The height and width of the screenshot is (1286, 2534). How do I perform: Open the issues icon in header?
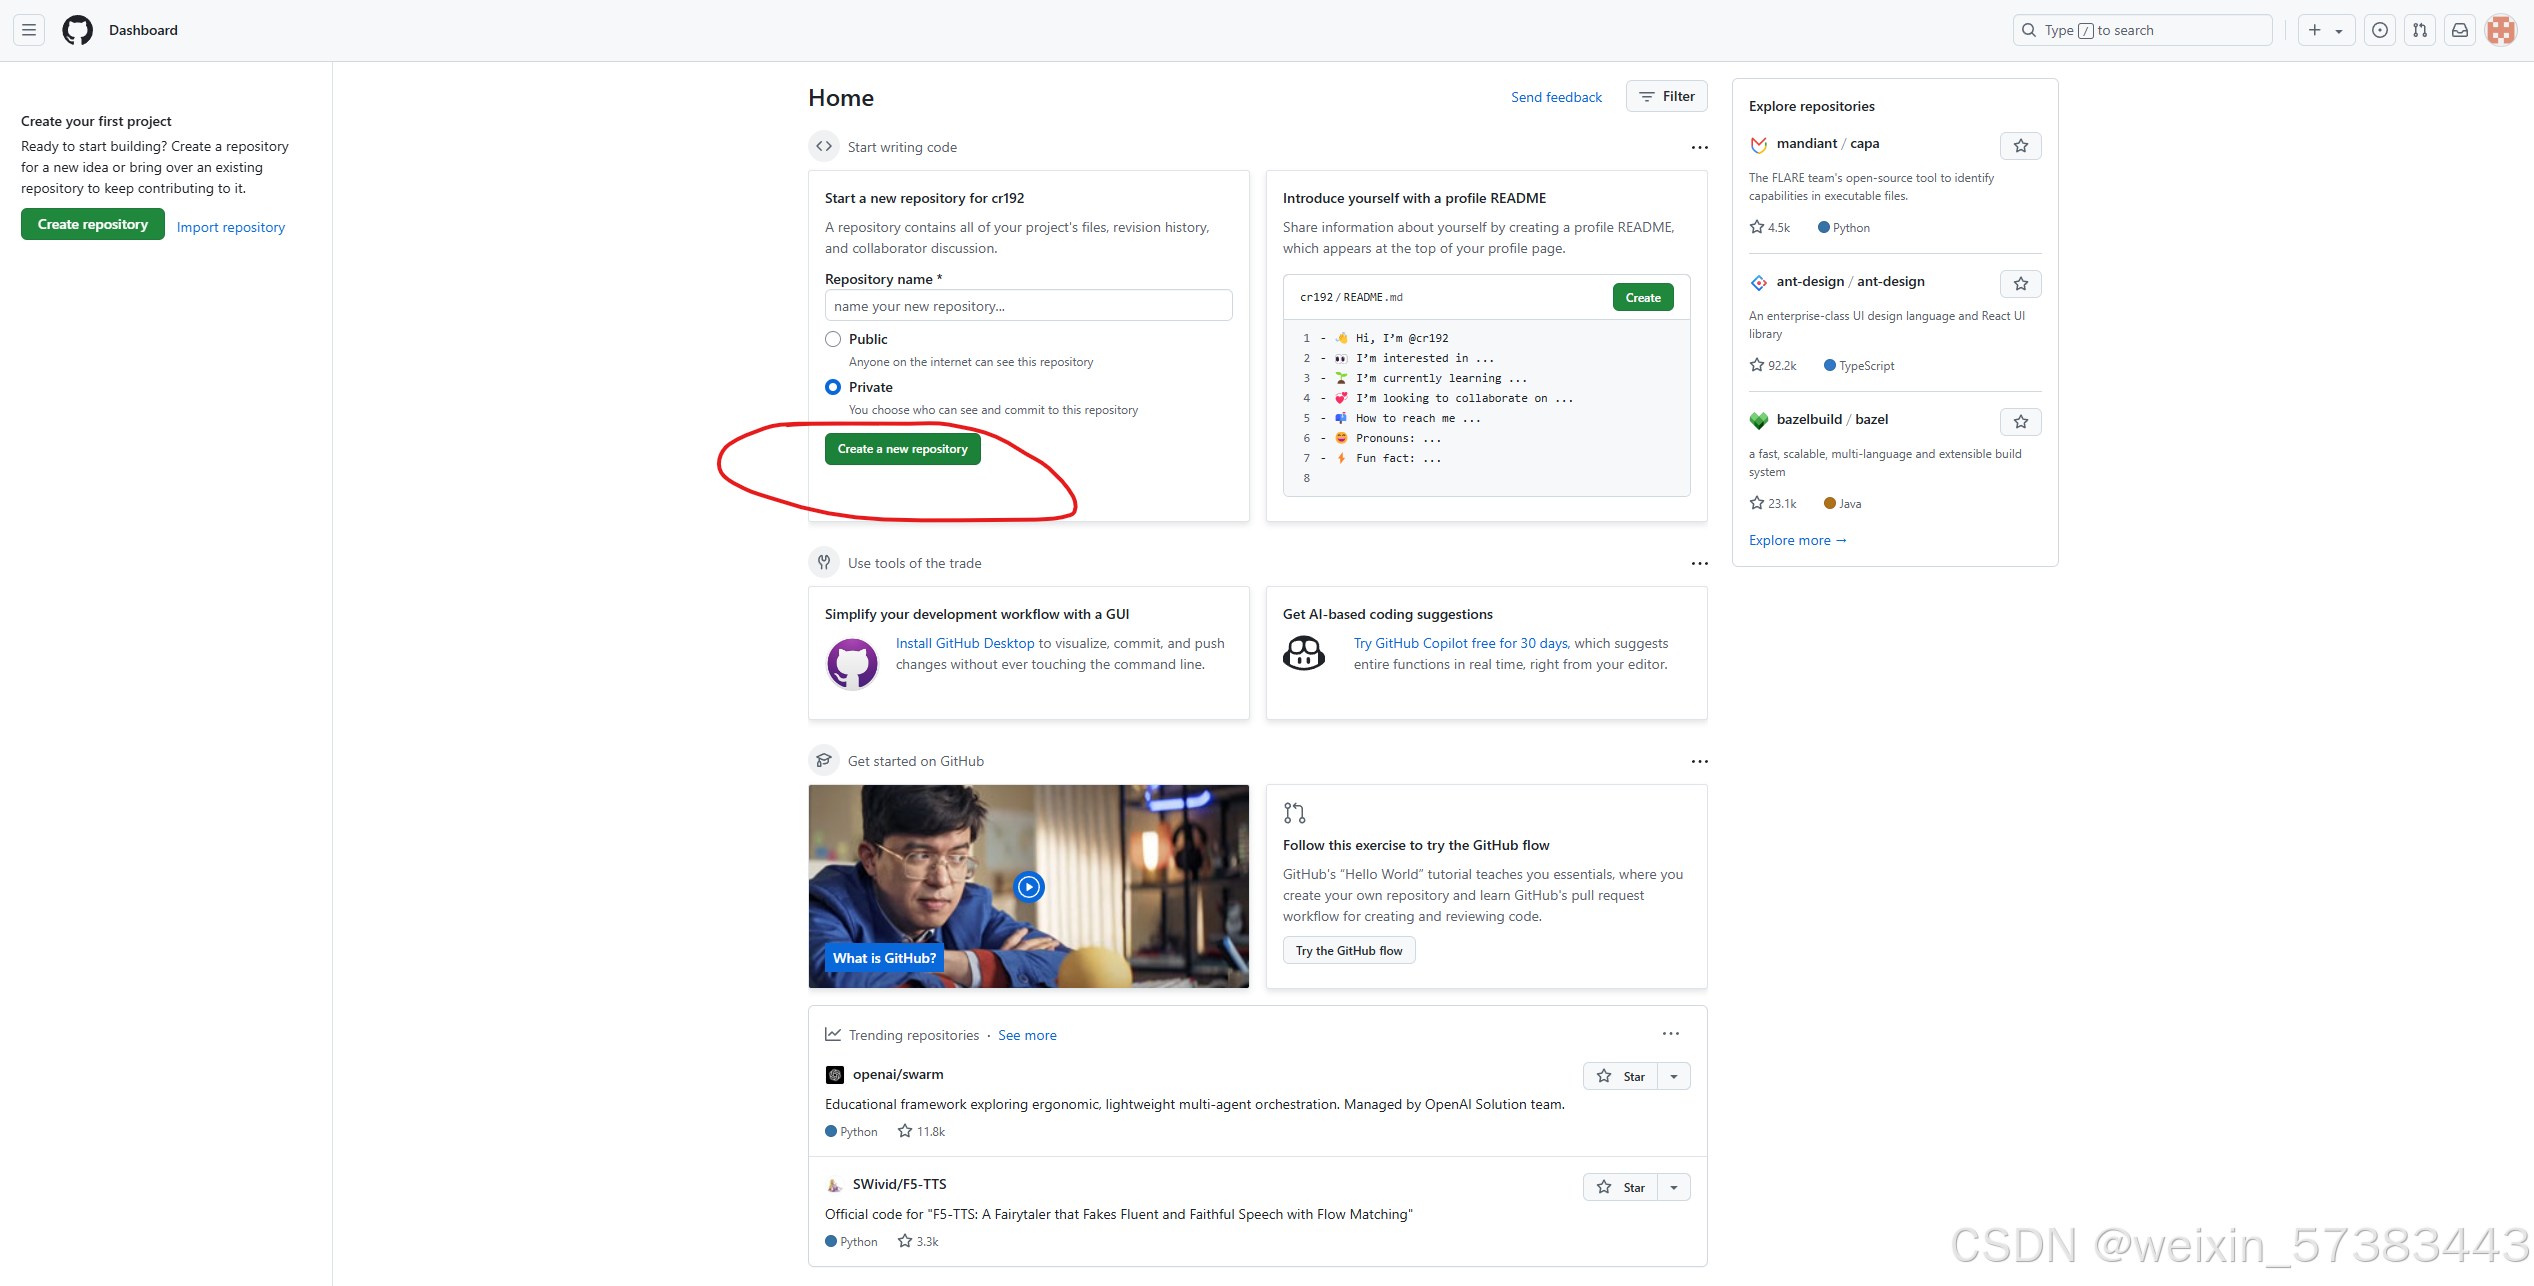2380,30
